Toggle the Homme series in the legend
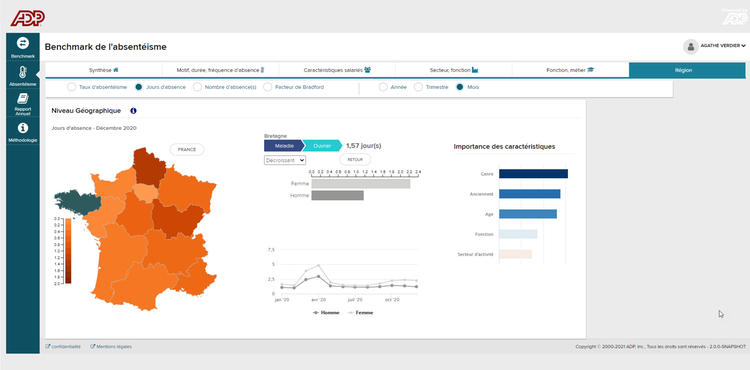The image size is (750, 370). pos(326,313)
